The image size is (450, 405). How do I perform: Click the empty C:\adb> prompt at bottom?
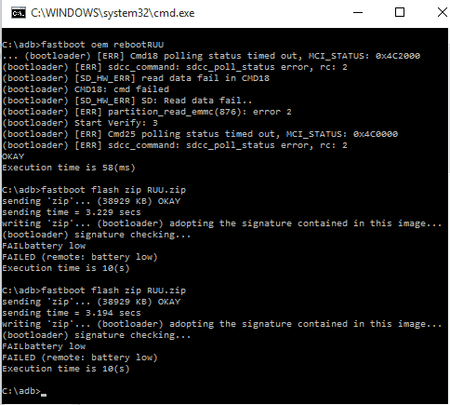pos(21,391)
